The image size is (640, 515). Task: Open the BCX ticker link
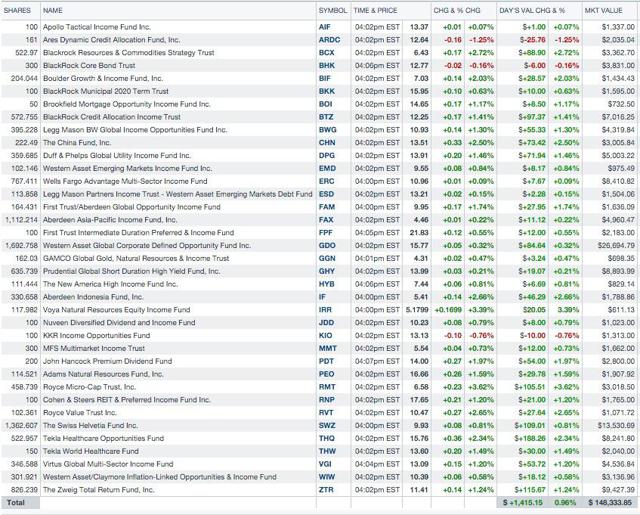point(327,53)
